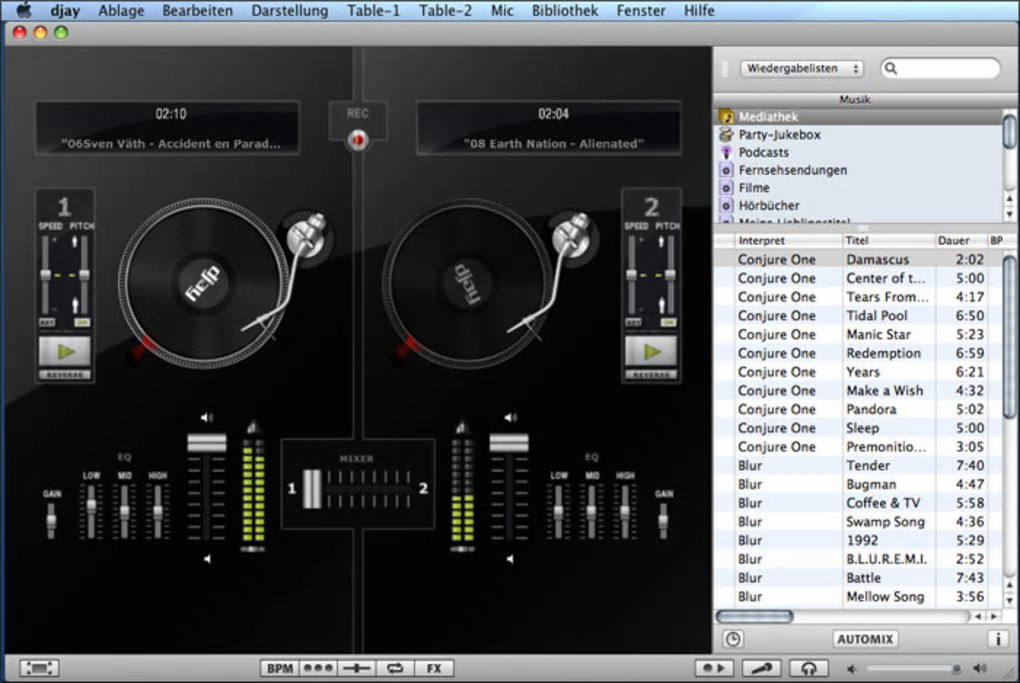Click the red REC record button
This screenshot has height=683, width=1020.
[357, 141]
